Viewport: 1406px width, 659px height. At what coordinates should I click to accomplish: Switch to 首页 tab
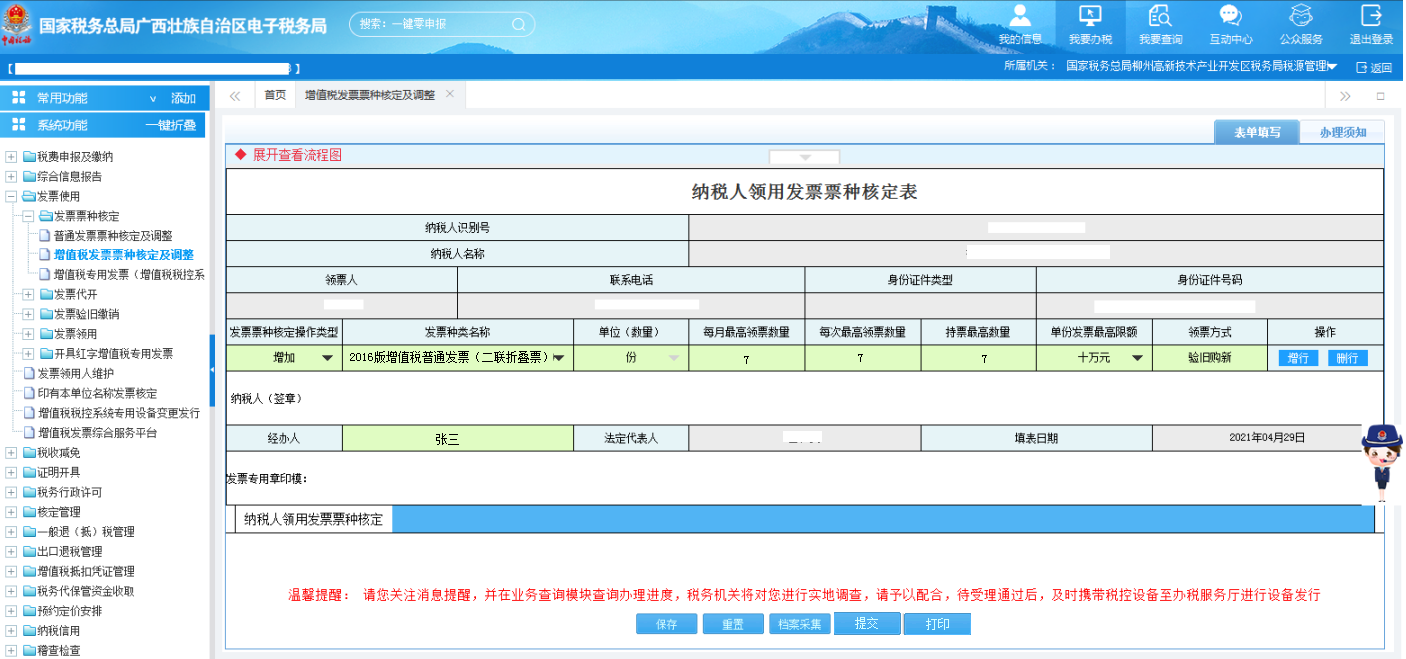[275, 95]
